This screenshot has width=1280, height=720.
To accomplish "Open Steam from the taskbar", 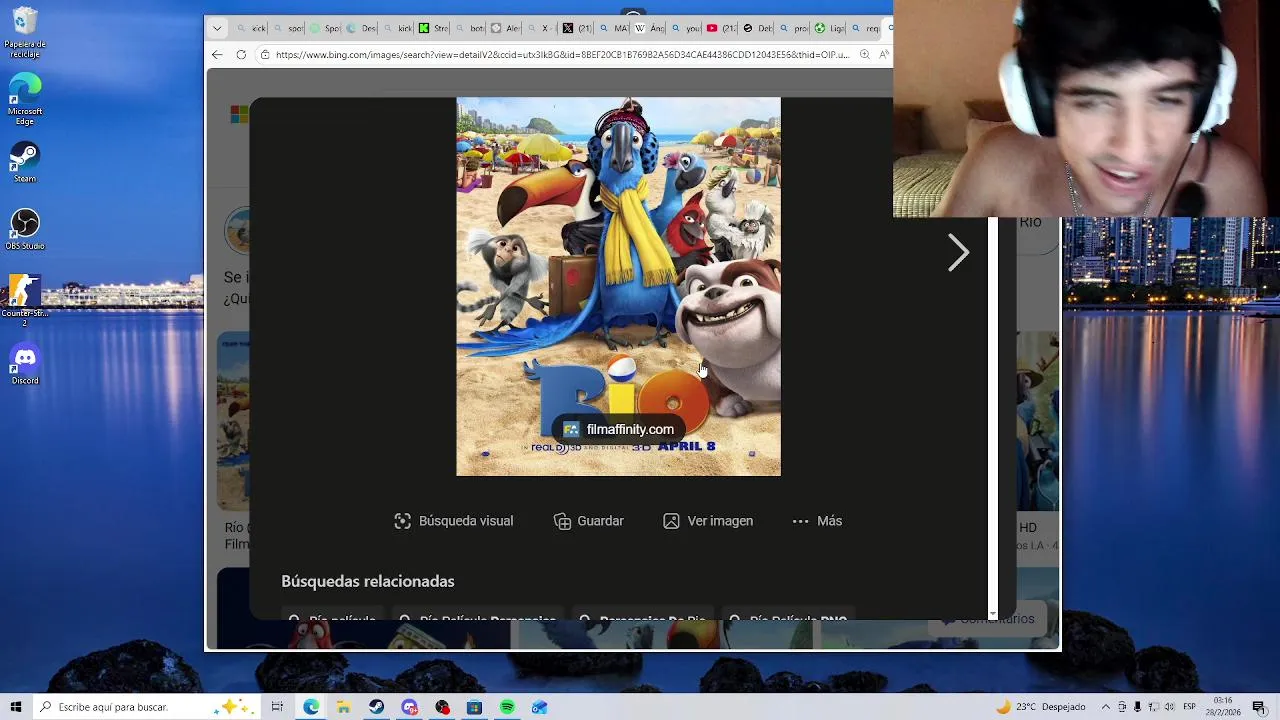I will (x=376, y=707).
